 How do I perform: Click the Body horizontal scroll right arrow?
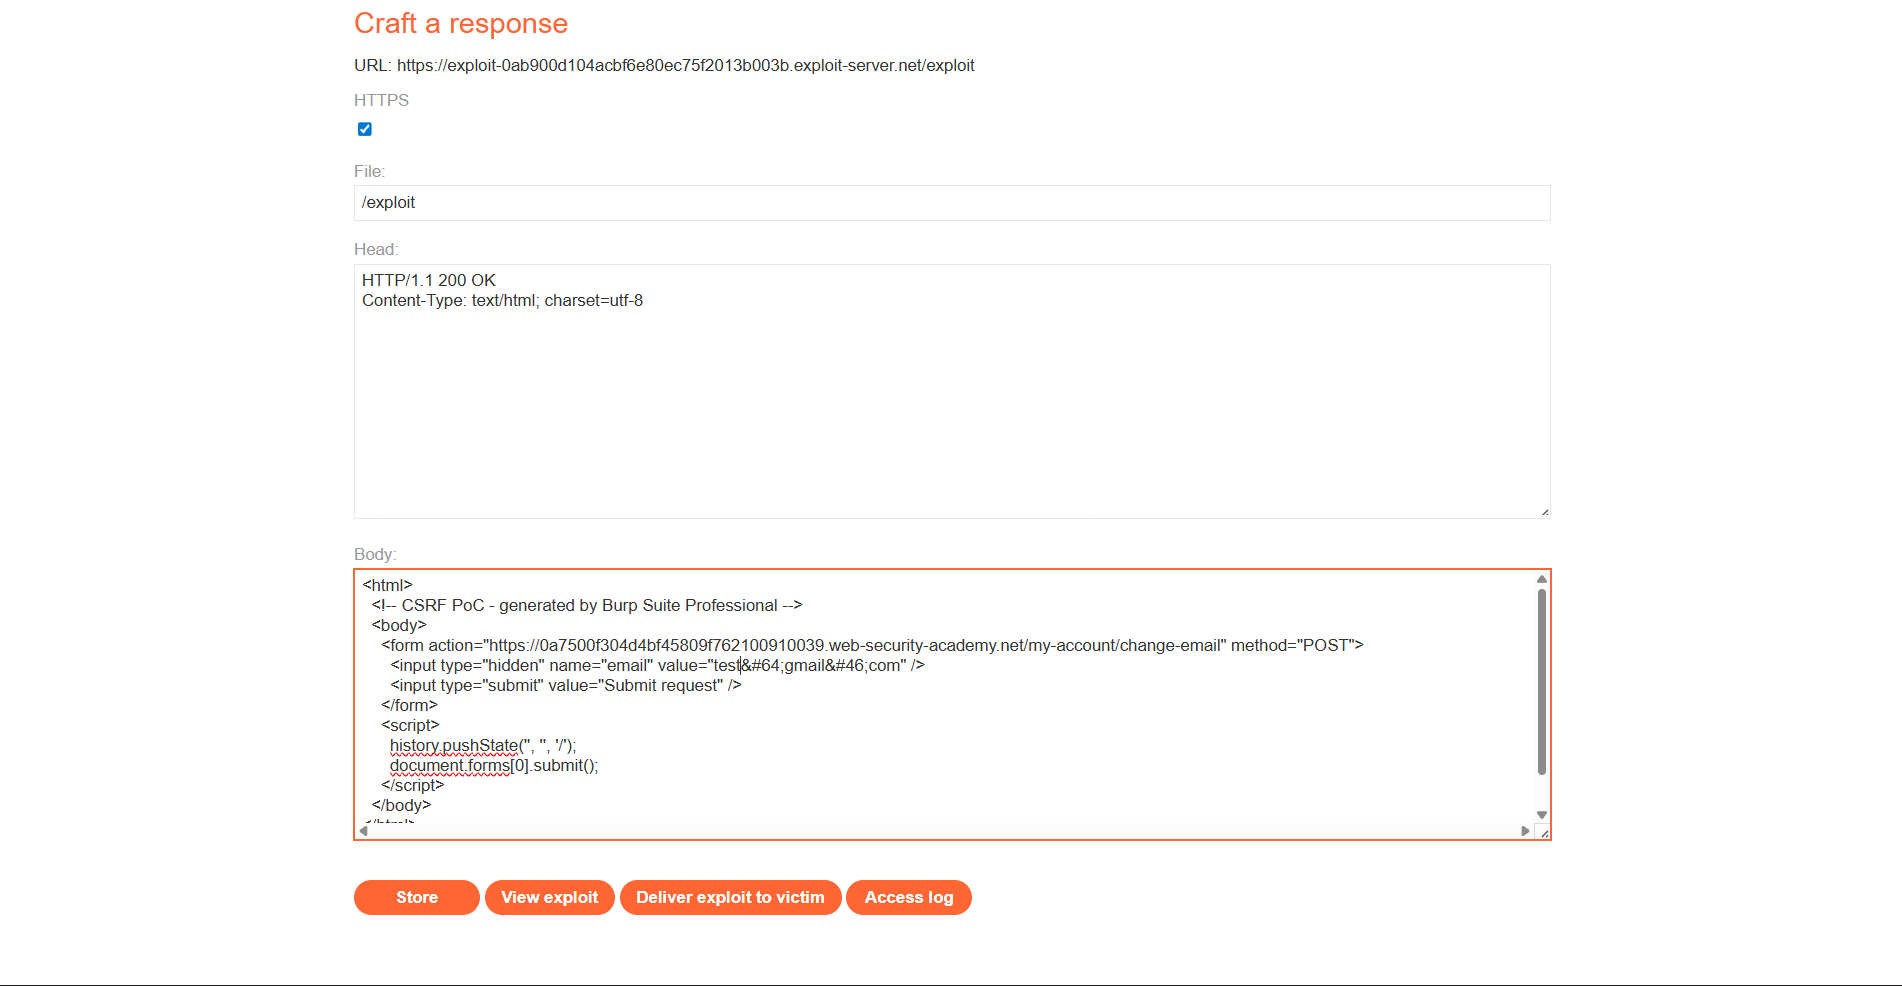point(1525,831)
